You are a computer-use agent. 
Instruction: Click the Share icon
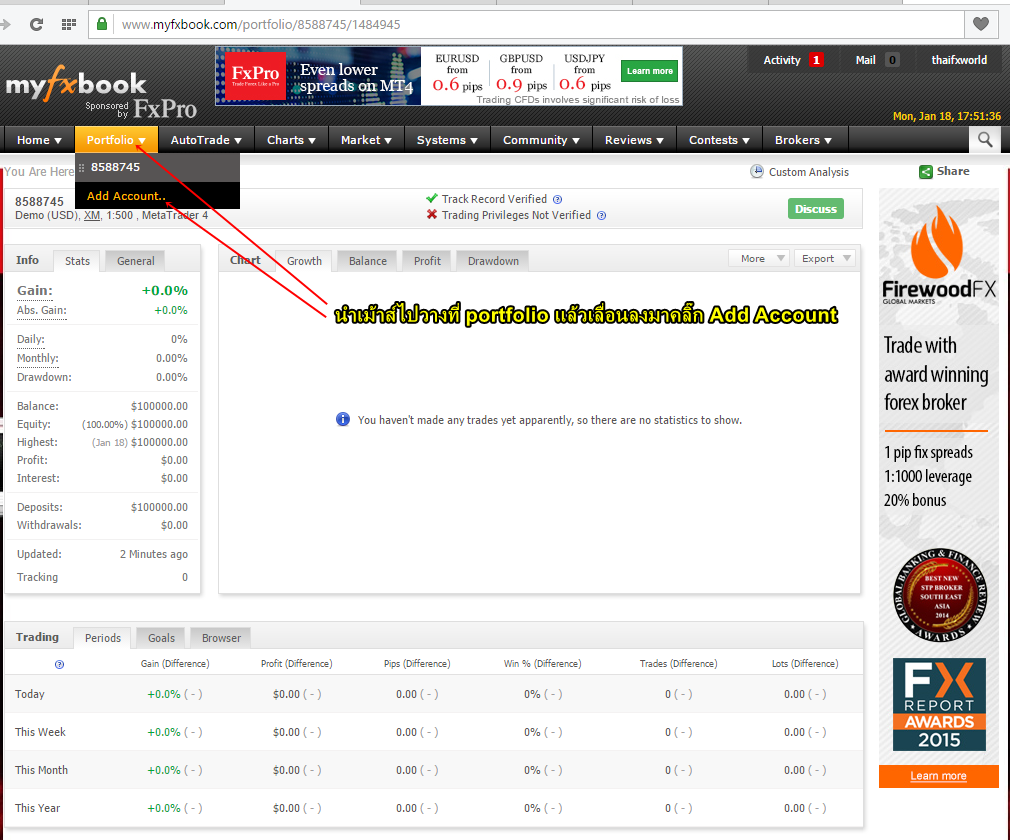click(926, 171)
